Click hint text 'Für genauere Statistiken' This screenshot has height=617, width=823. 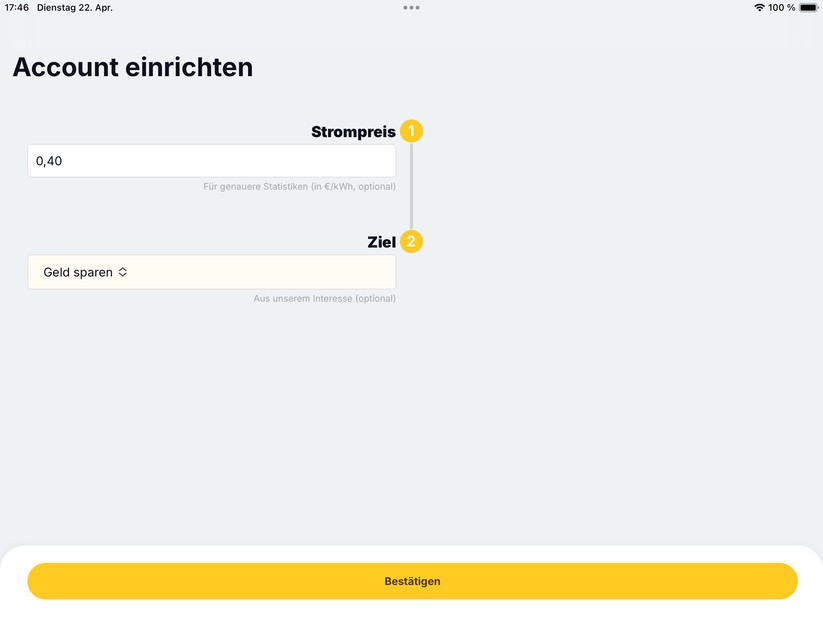click(299, 187)
